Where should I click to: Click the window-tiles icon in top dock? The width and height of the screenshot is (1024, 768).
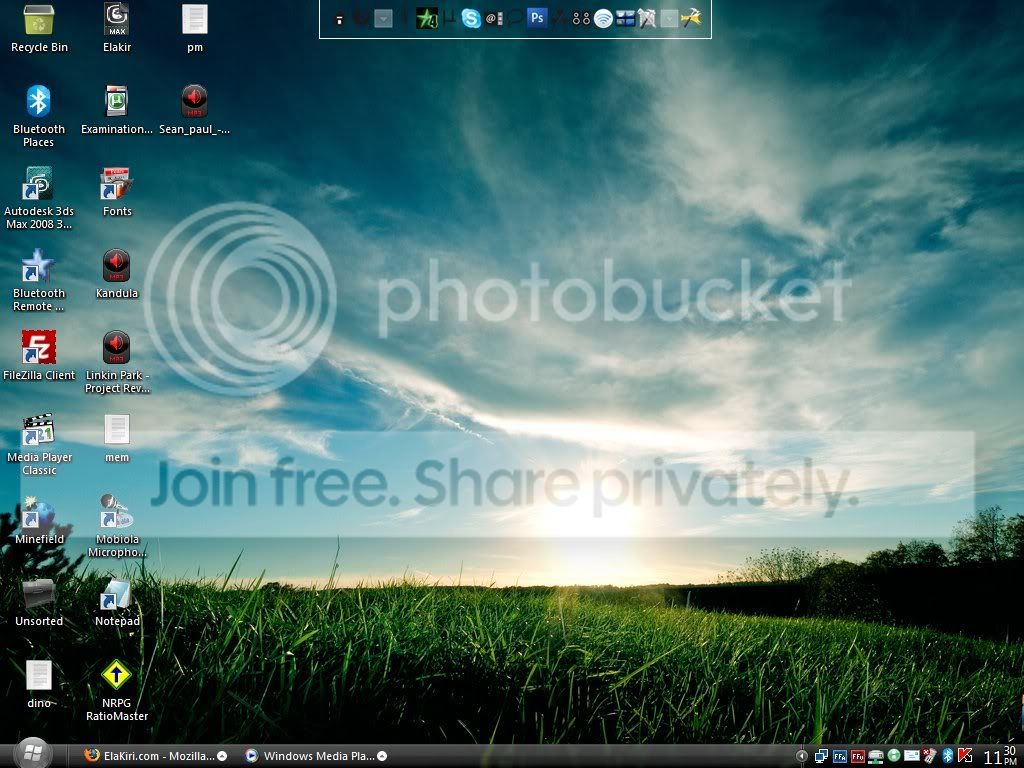tap(625, 19)
